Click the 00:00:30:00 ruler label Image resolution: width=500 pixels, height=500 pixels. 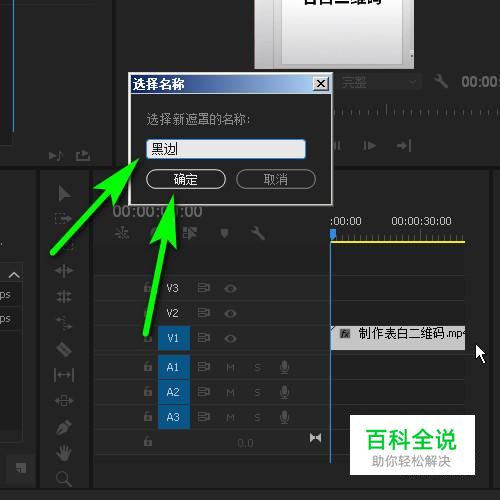click(421, 221)
